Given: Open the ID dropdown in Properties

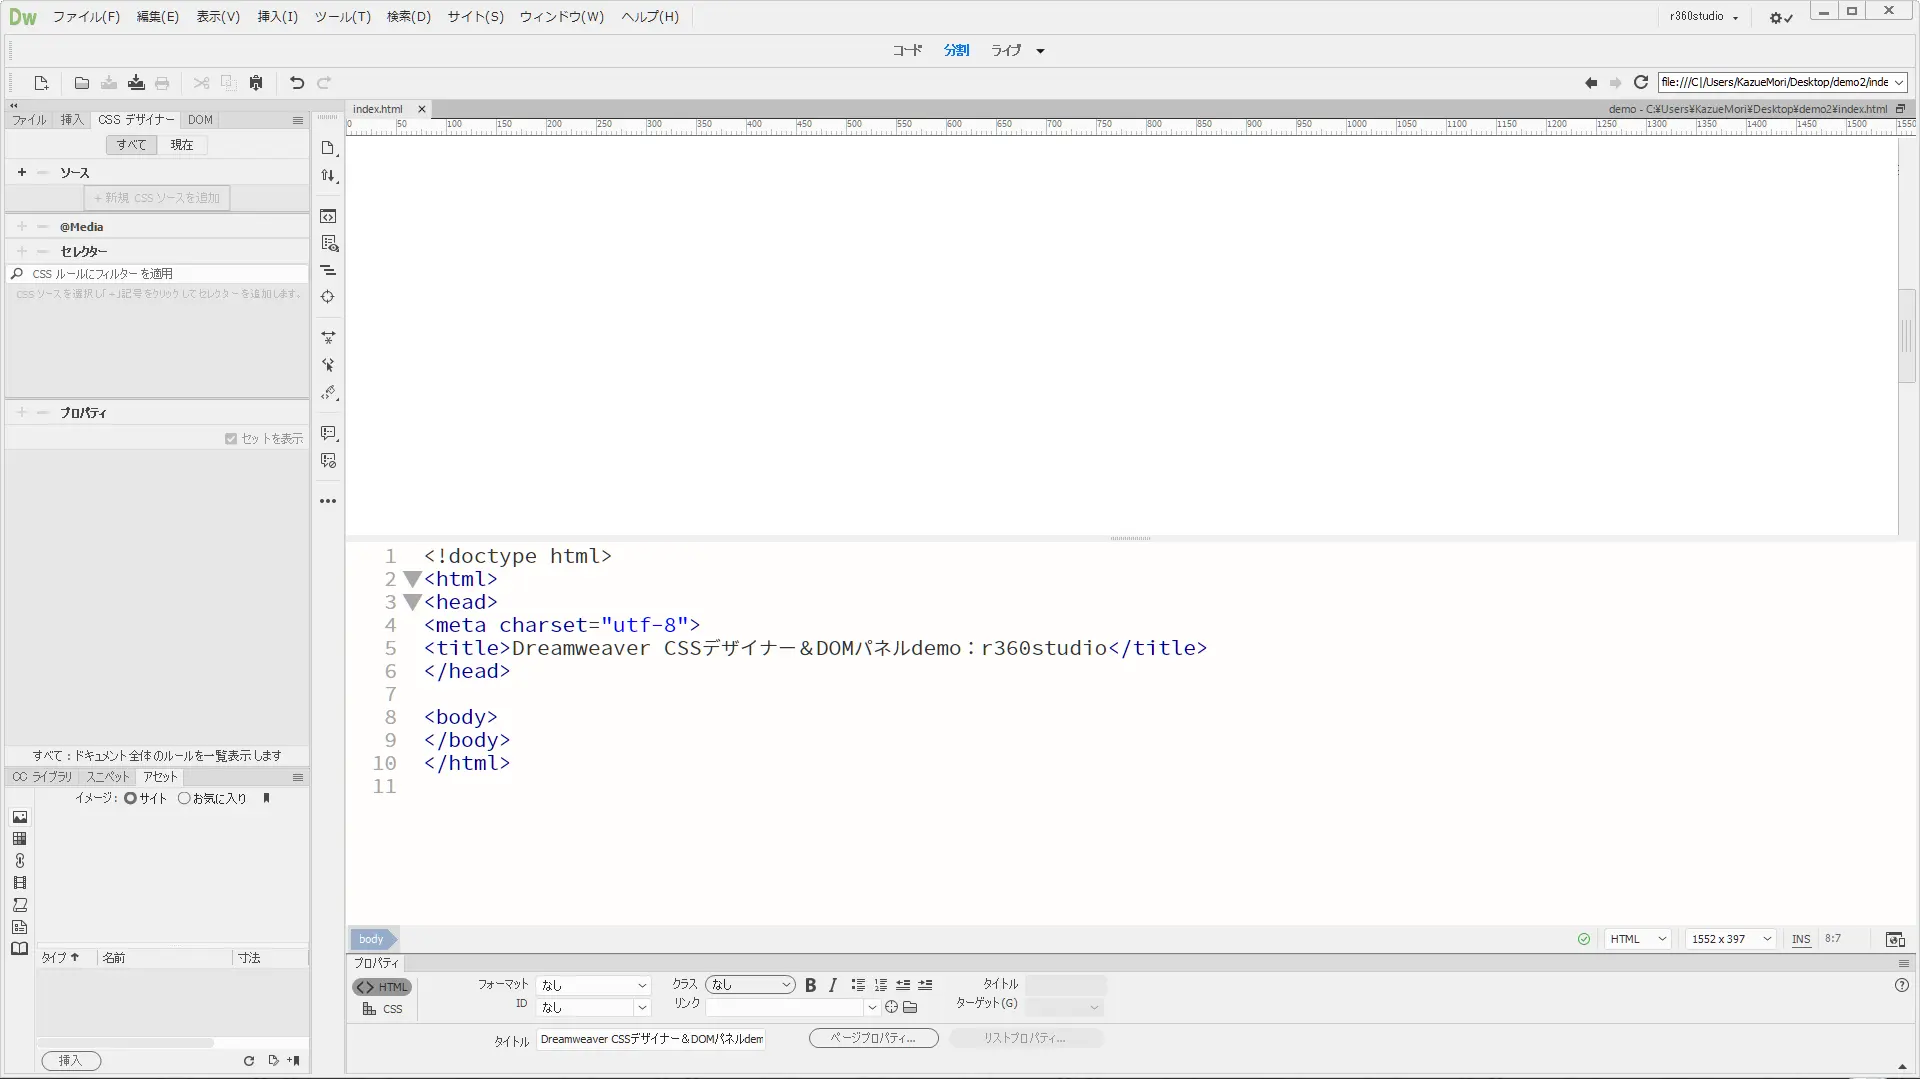Looking at the screenshot, I should [x=593, y=1007].
